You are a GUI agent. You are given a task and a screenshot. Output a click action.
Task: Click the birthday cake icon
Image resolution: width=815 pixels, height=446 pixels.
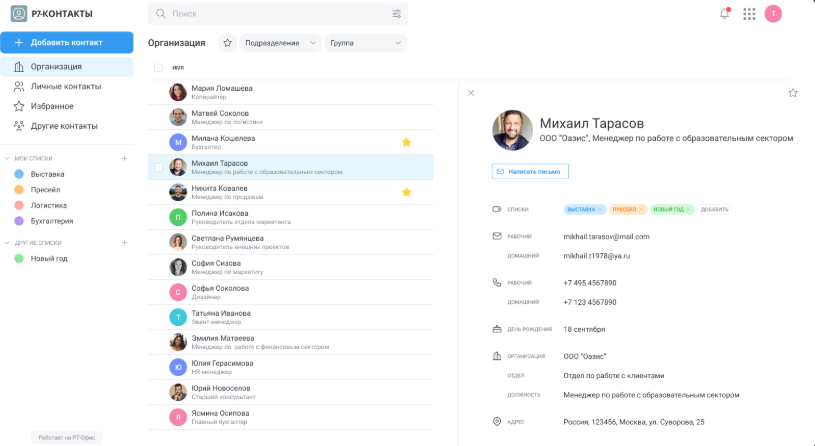[x=496, y=329]
